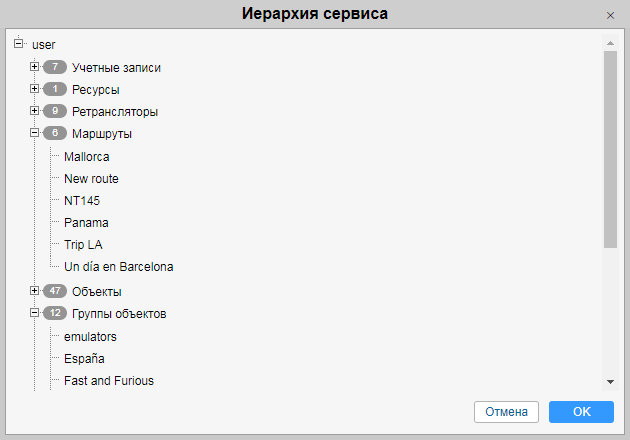Click the OK button

click(581, 412)
